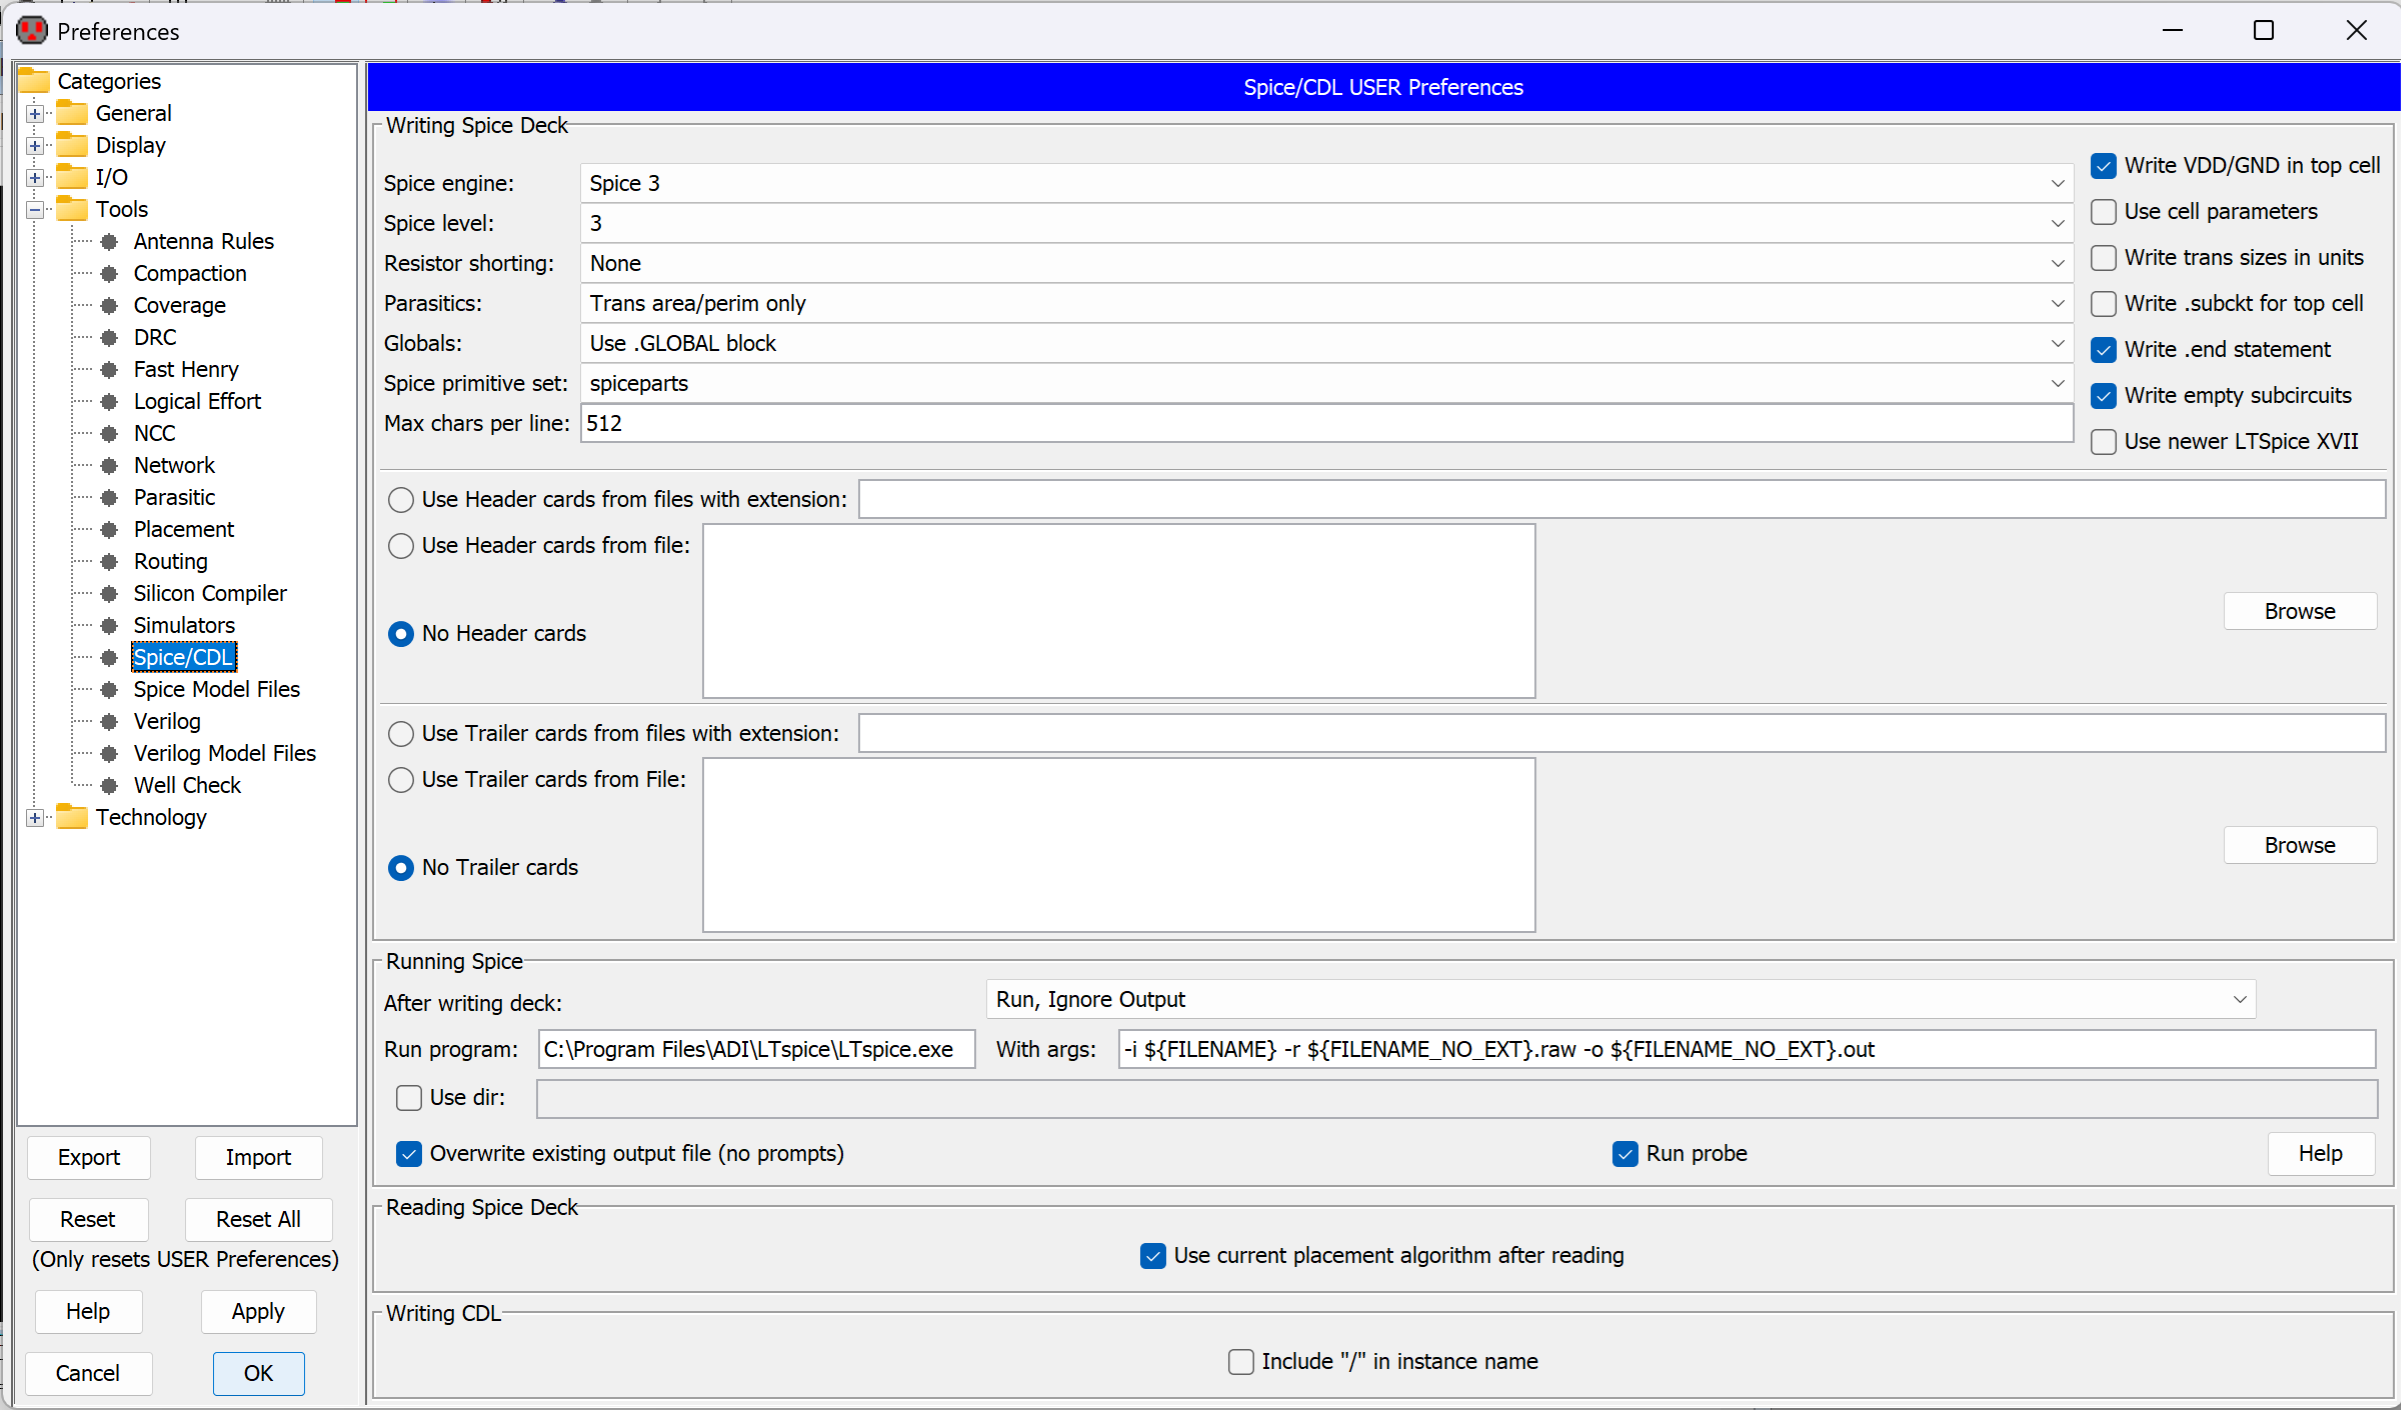This screenshot has width=2401, height=1410.
Task: Select the Verilog tree item
Action: click(167, 721)
